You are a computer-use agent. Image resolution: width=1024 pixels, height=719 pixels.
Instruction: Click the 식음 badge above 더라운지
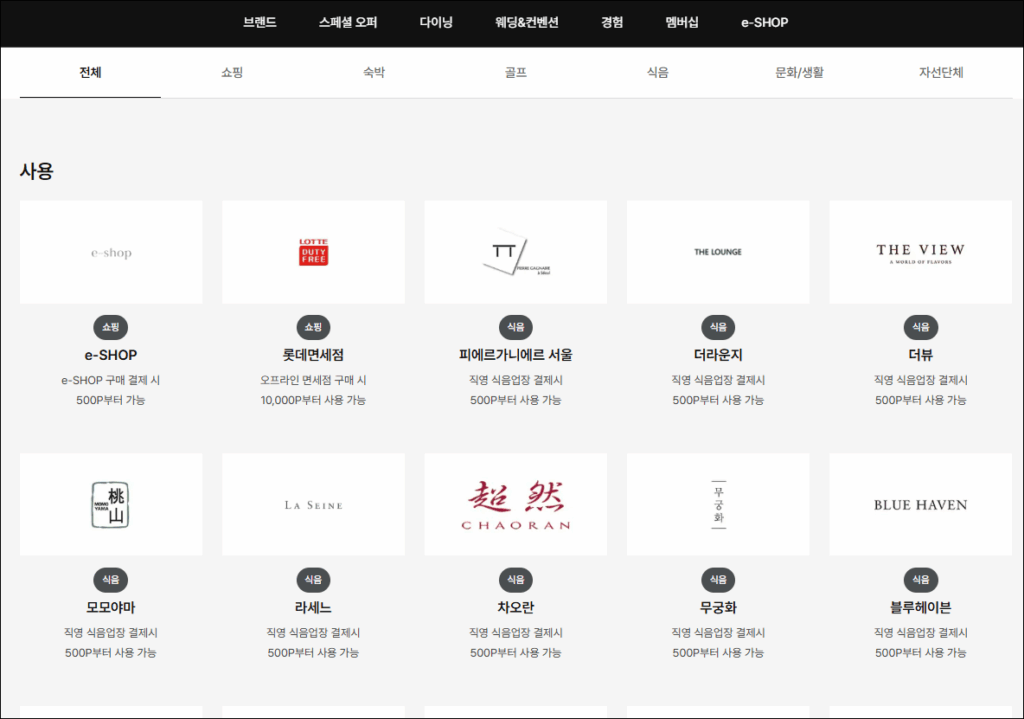(718, 327)
